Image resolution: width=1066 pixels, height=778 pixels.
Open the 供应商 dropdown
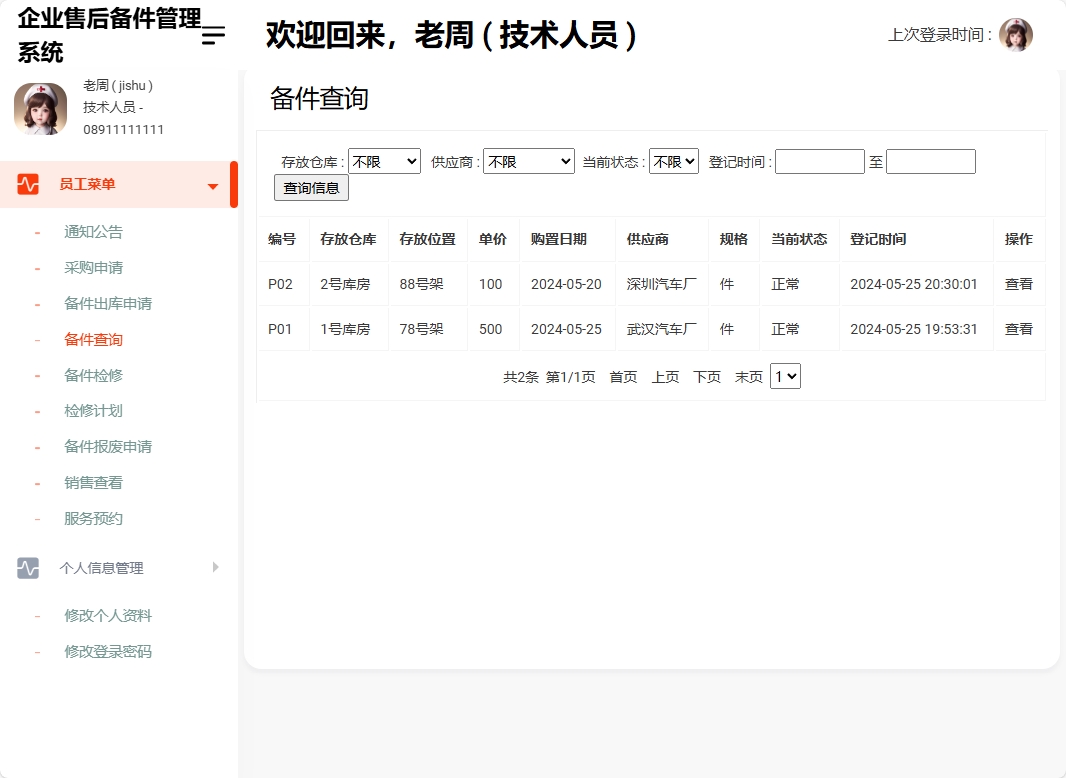pyautogui.click(x=529, y=160)
